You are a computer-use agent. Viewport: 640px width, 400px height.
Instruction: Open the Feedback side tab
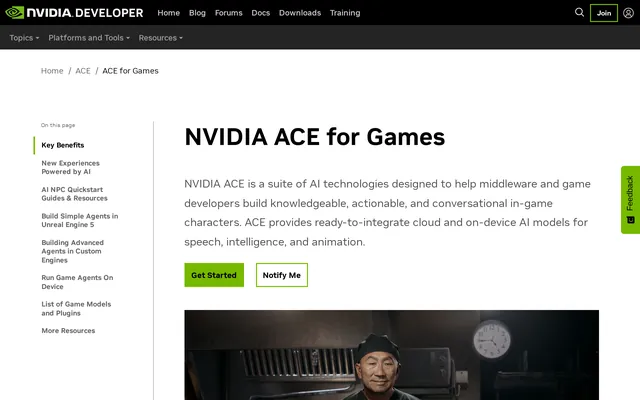coord(630,200)
